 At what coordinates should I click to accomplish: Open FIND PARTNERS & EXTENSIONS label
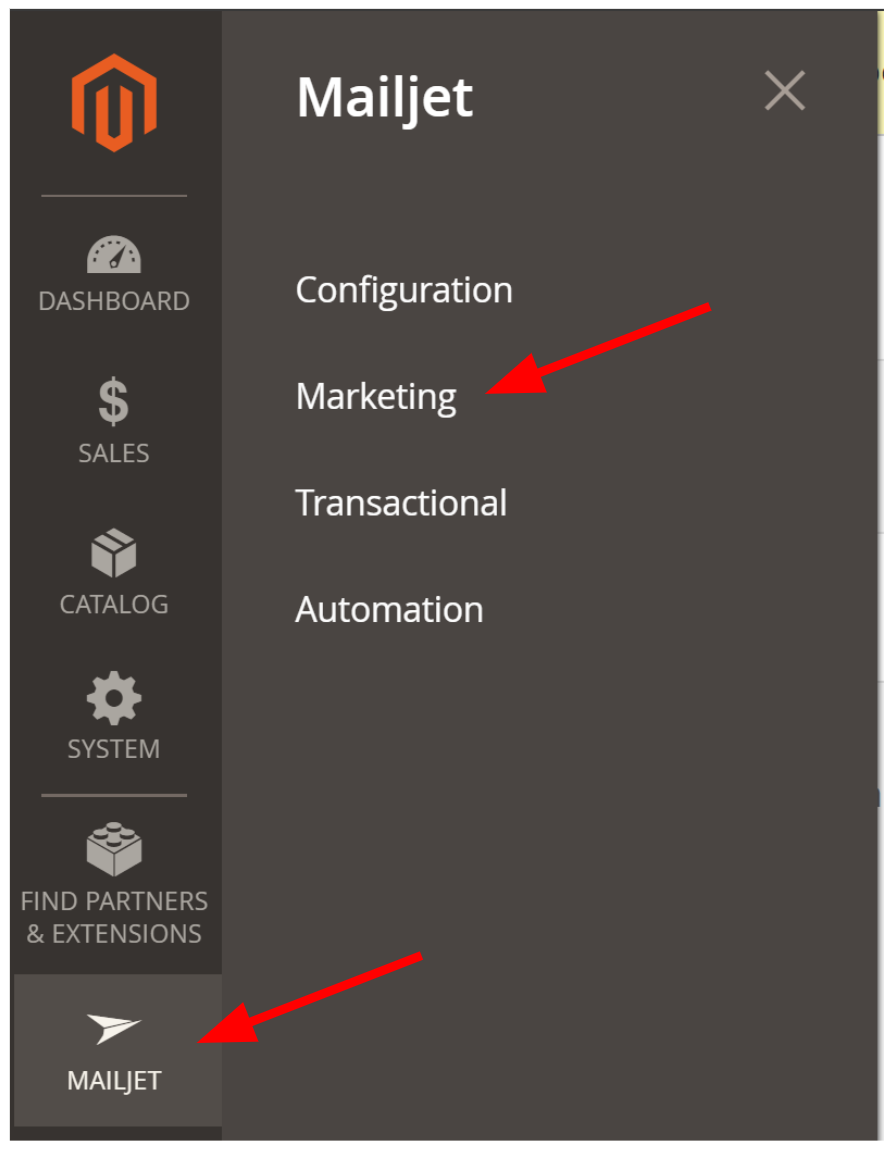click(114, 918)
